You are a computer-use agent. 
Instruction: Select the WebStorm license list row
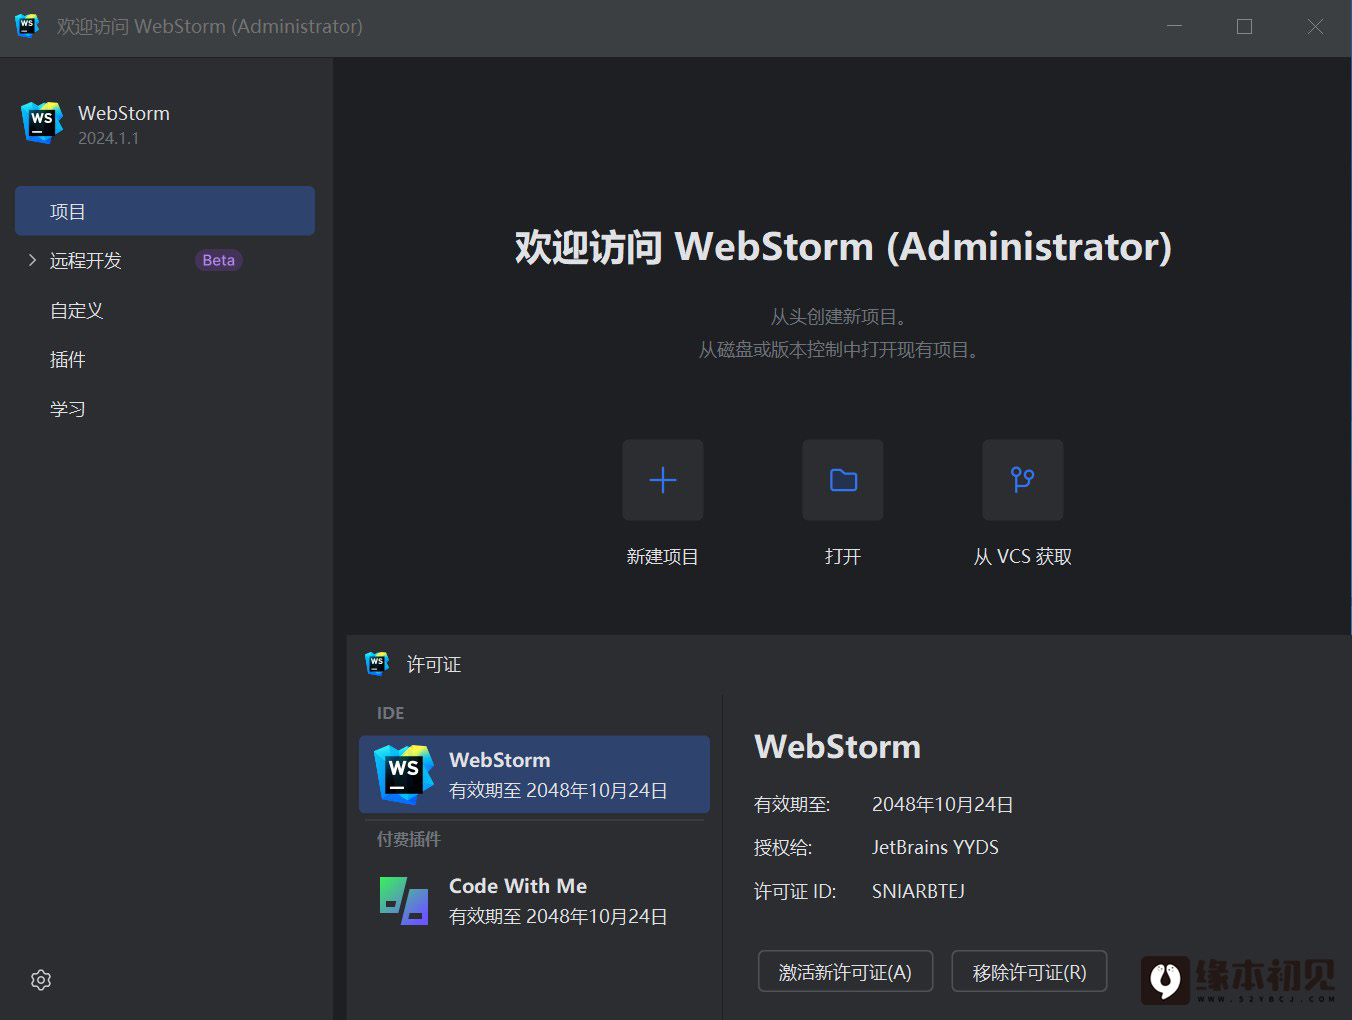(x=534, y=774)
